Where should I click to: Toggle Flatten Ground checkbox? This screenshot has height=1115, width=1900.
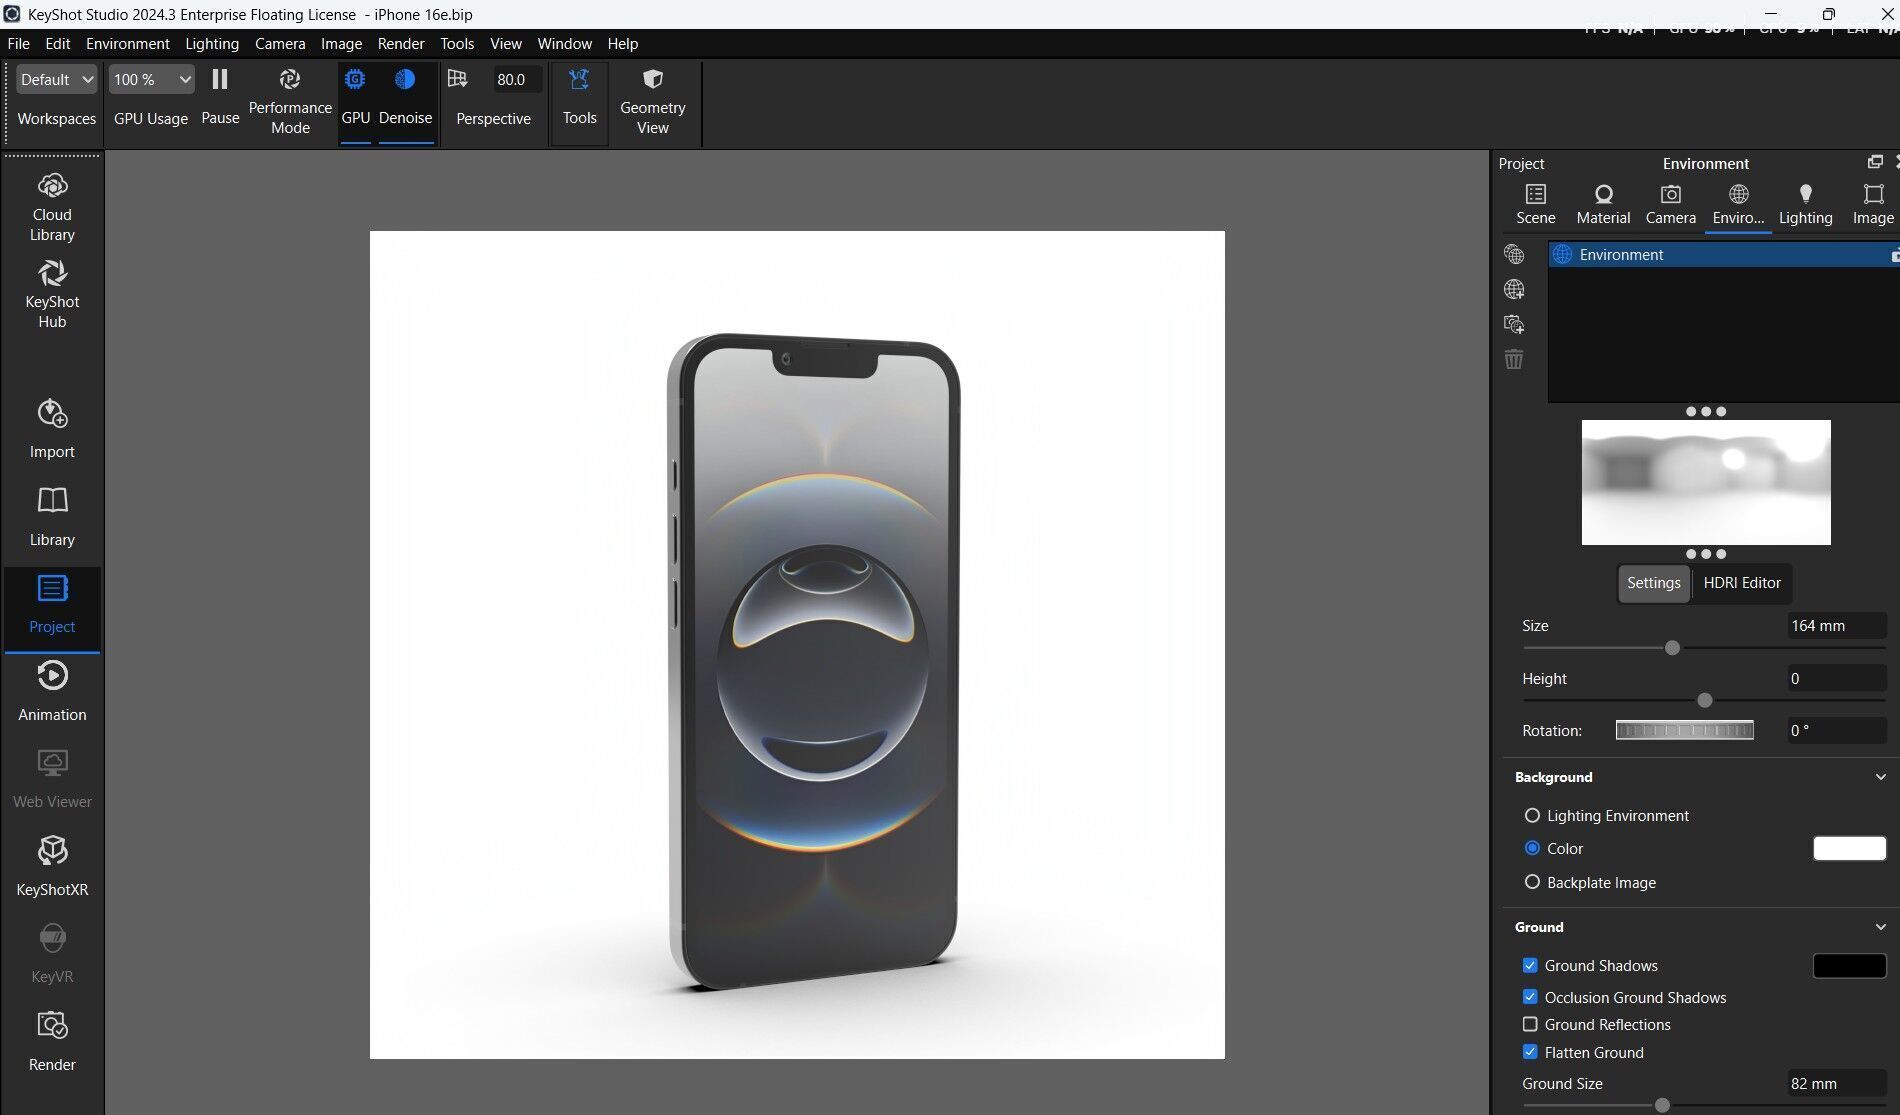[1530, 1052]
